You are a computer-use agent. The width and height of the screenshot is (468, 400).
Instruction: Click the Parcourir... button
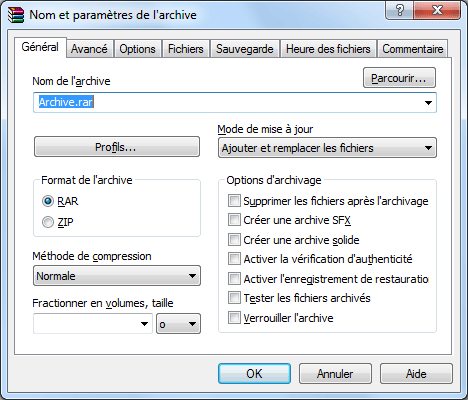[399, 78]
